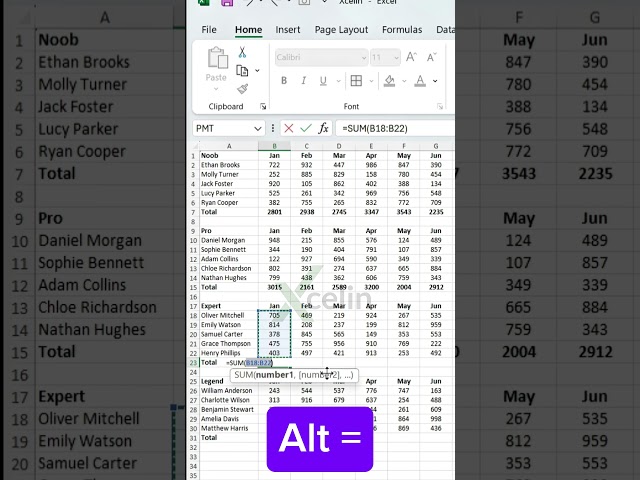
Task: Open the Borders dropdown arrow
Action: pos(371,81)
